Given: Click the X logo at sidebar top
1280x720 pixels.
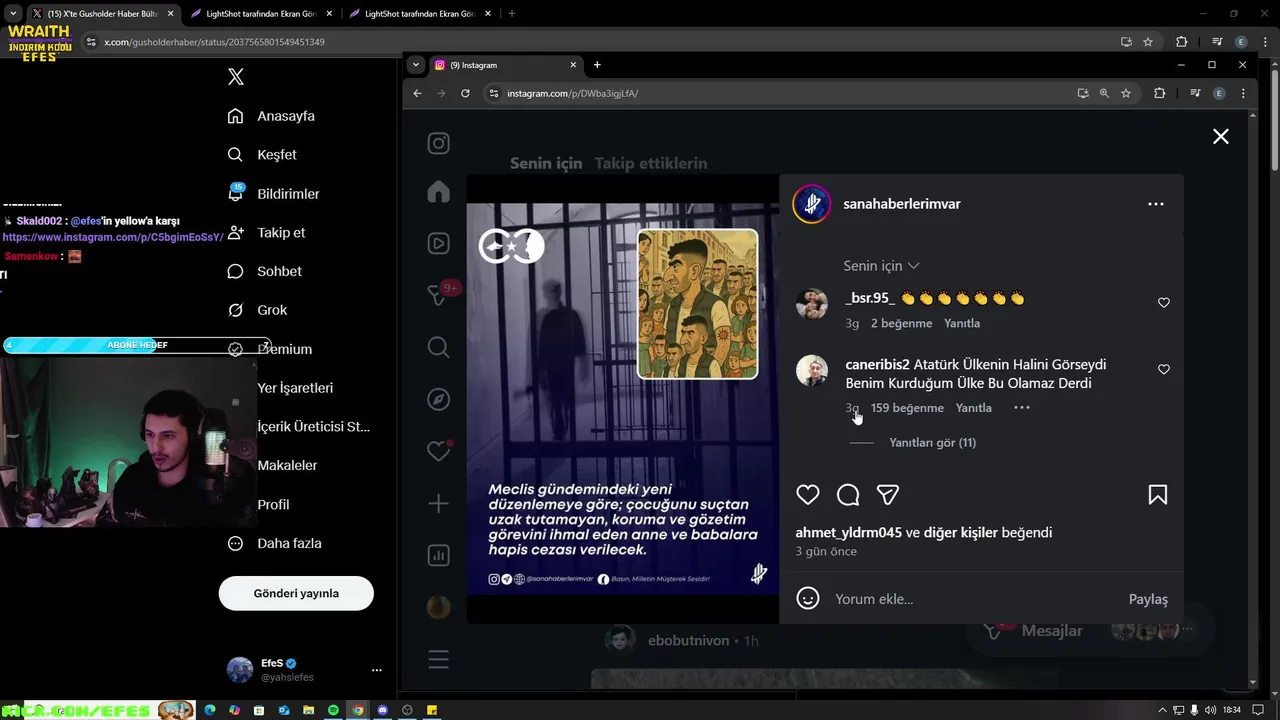Looking at the screenshot, I should point(236,77).
